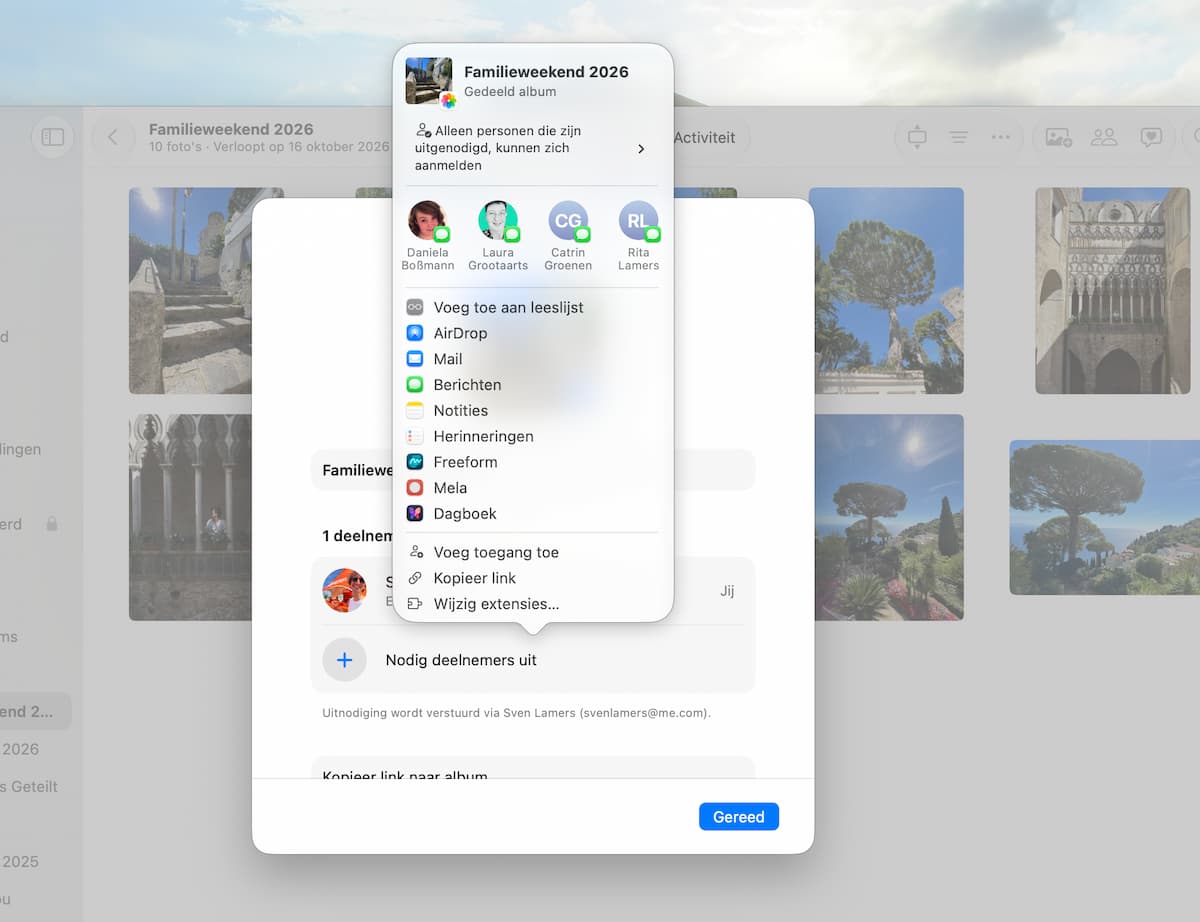The image size is (1200, 922).
Task: Click the aspect-ratio zoom toolbar icon
Action: point(917,138)
